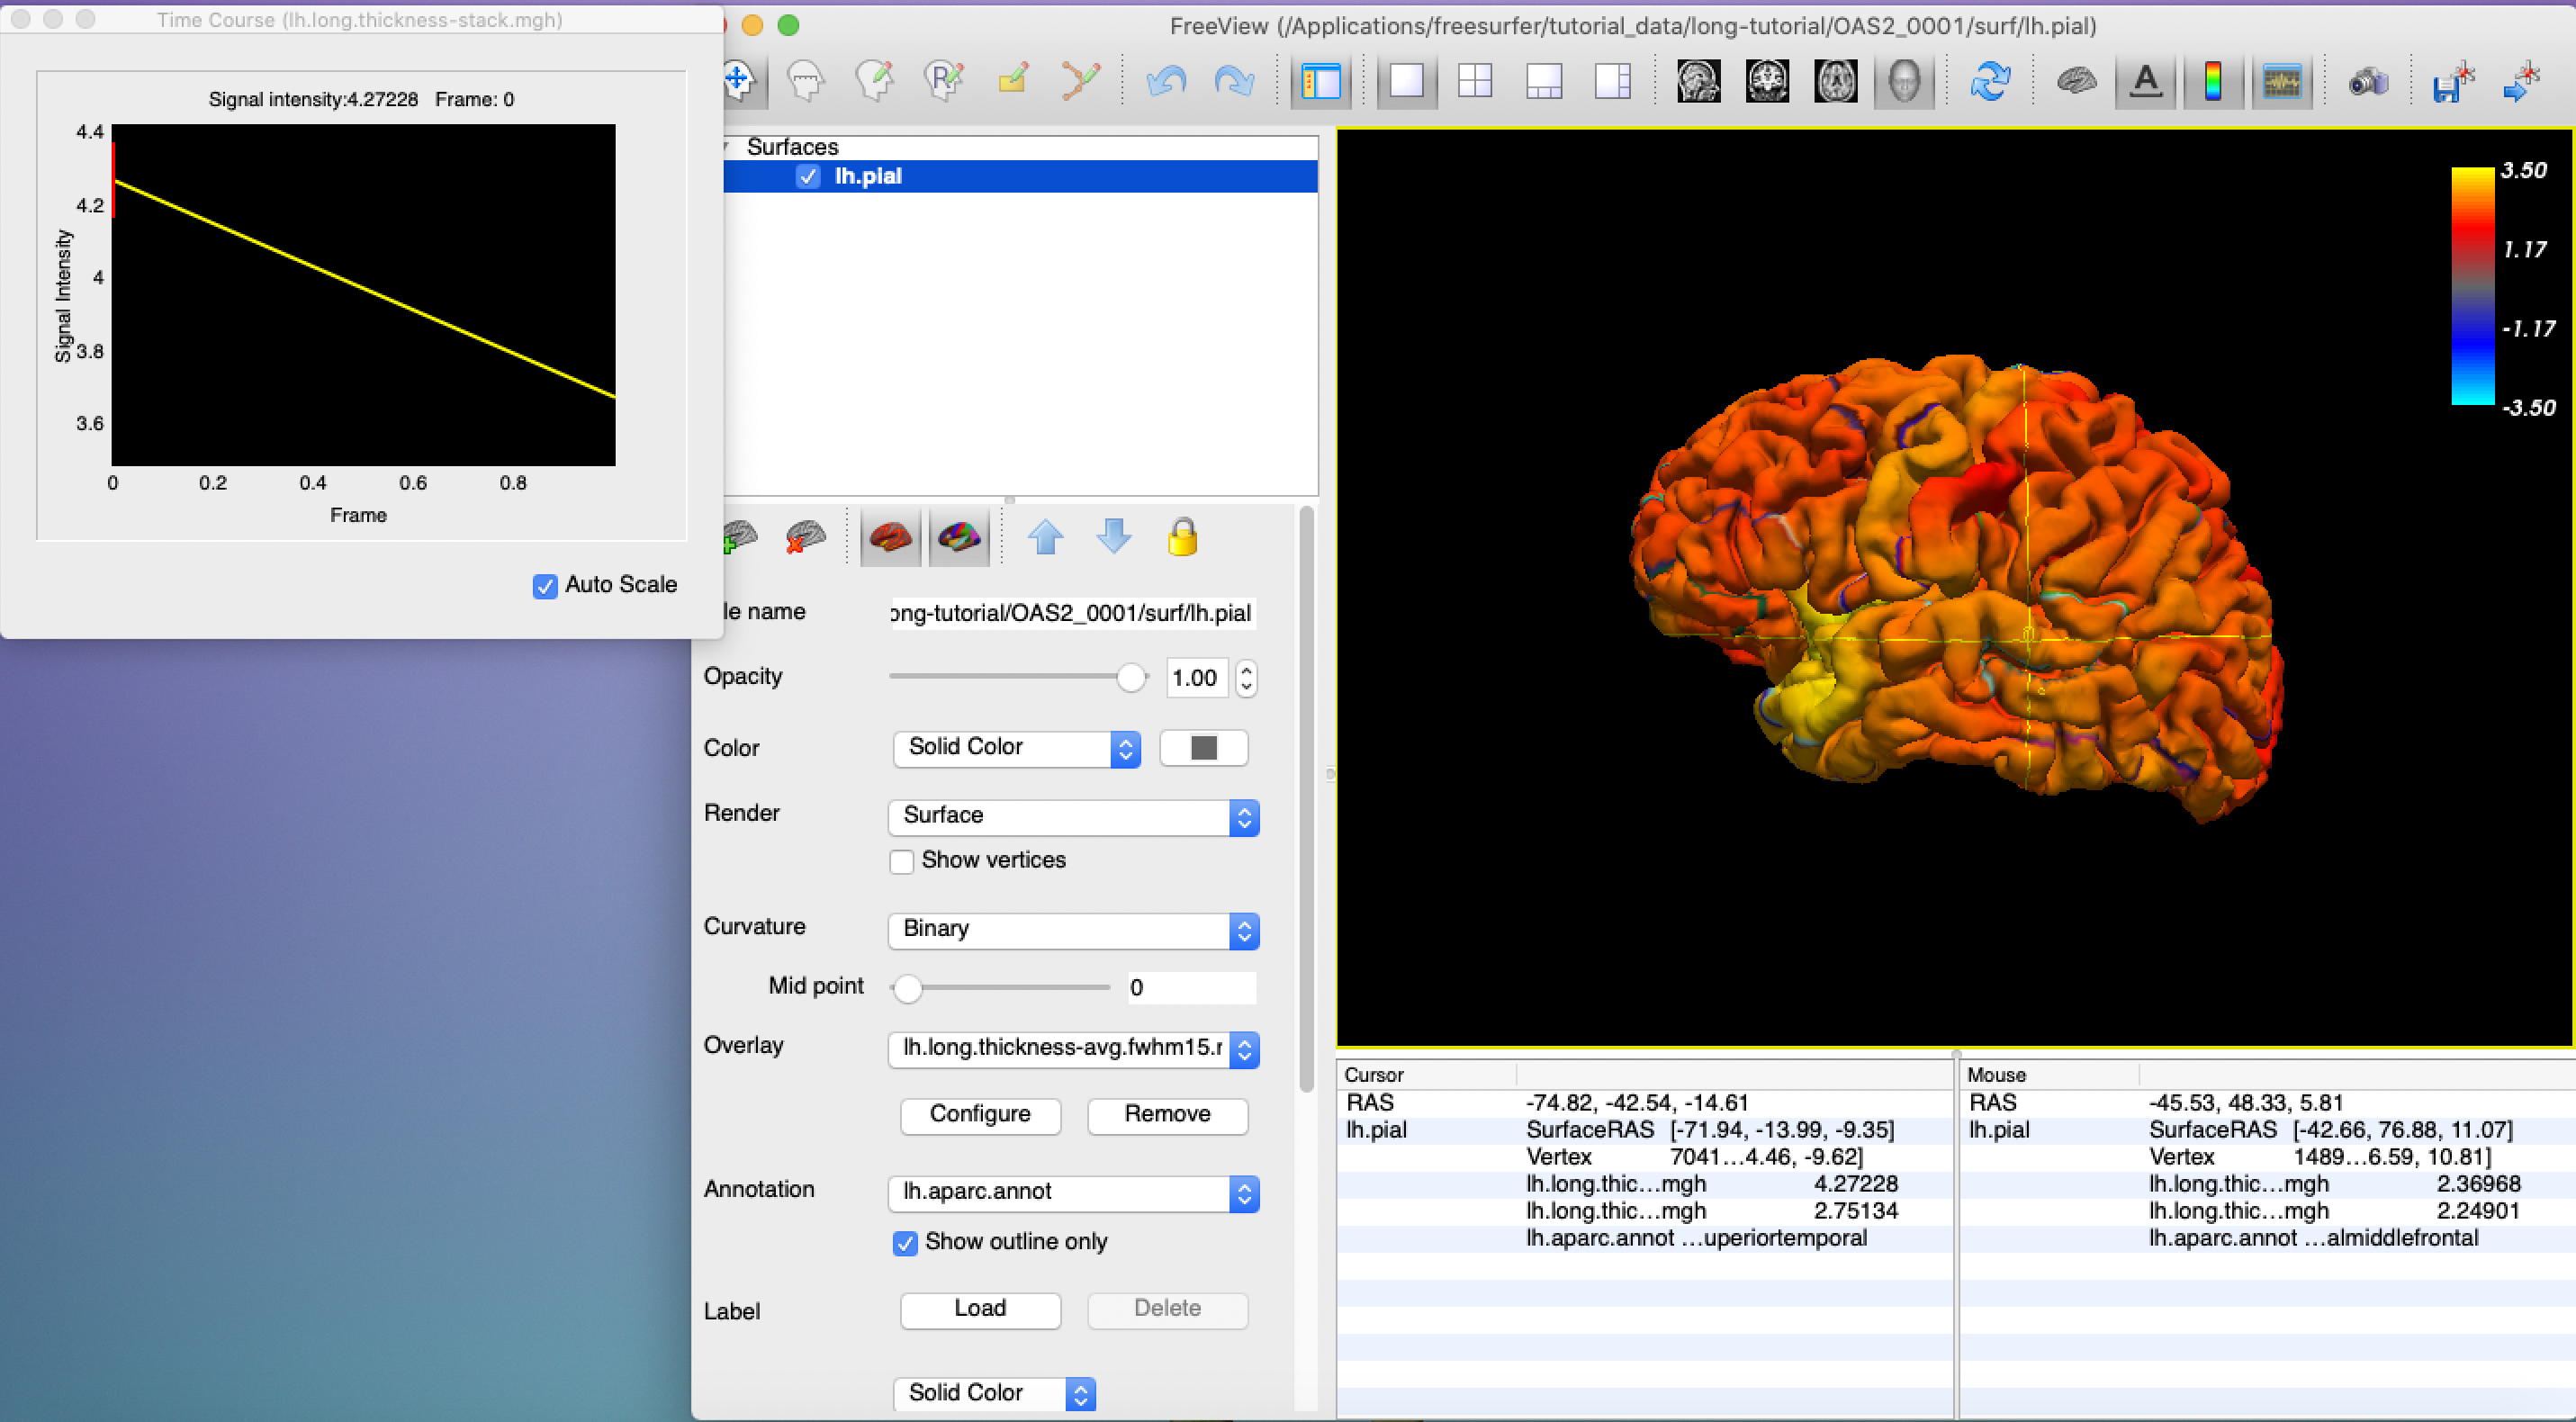Uncheck the Auto Scale checkbox

545,586
